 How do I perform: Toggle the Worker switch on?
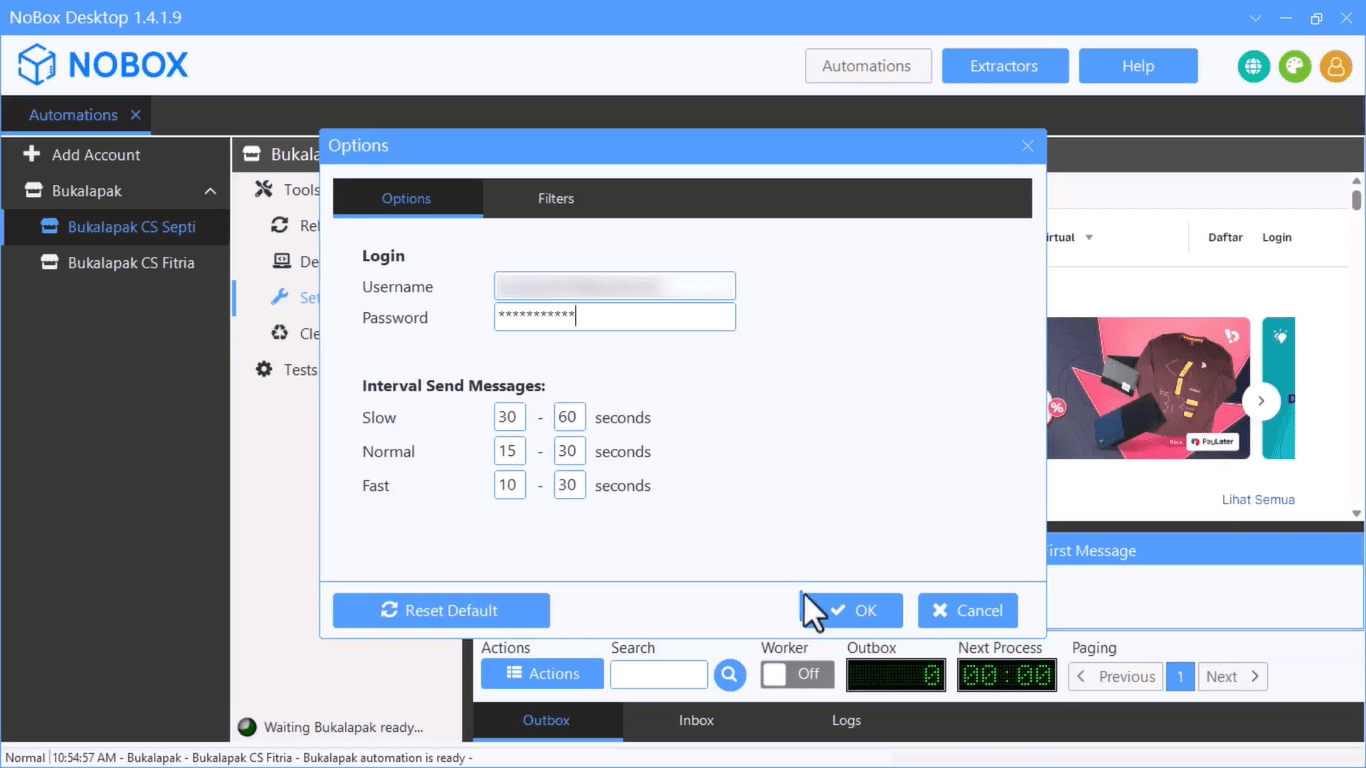point(796,675)
